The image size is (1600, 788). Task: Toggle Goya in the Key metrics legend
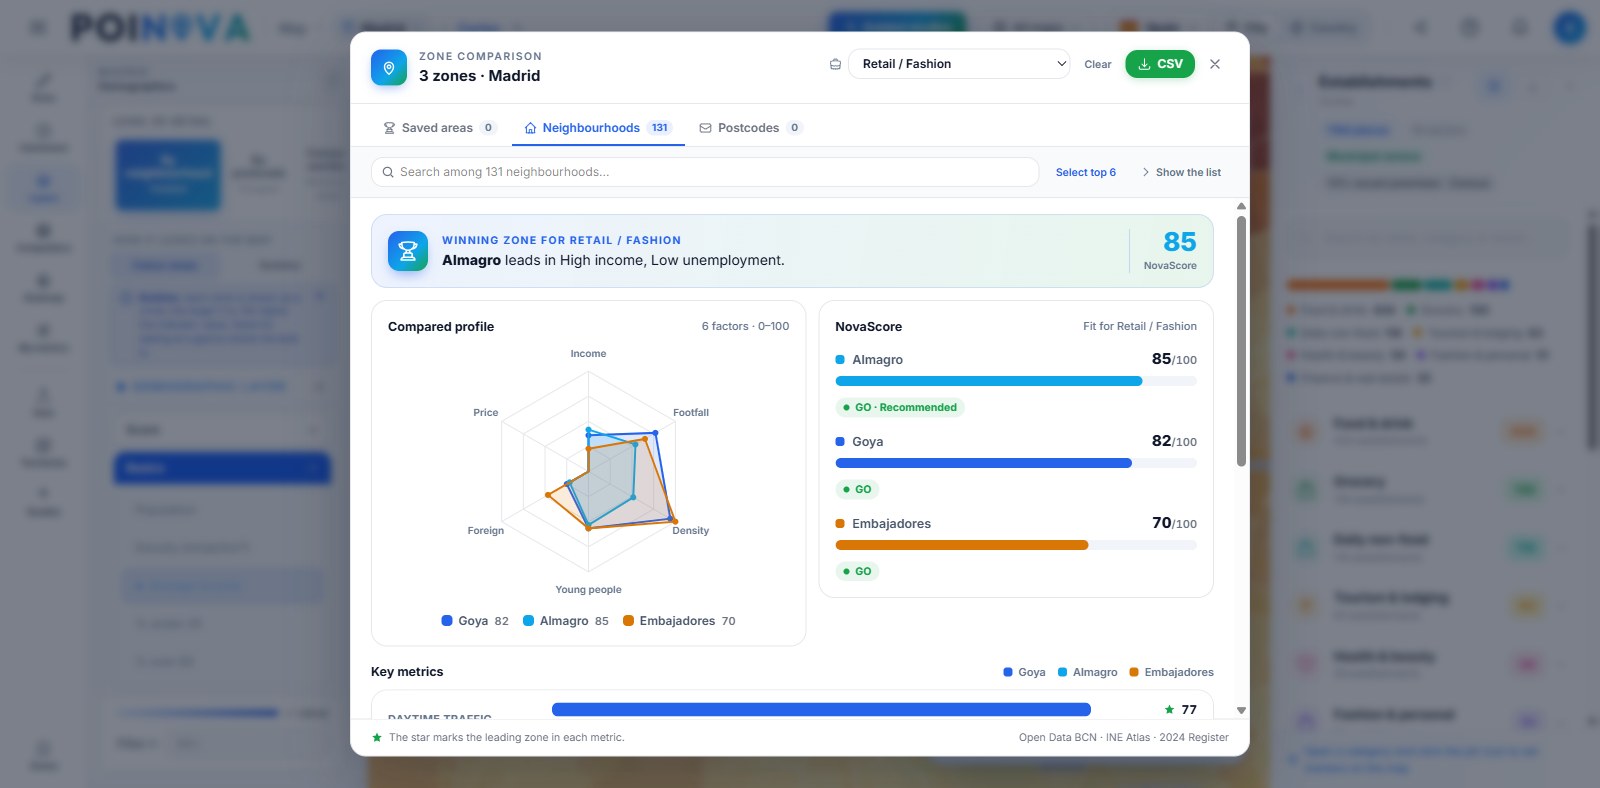pyautogui.click(x=1024, y=672)
